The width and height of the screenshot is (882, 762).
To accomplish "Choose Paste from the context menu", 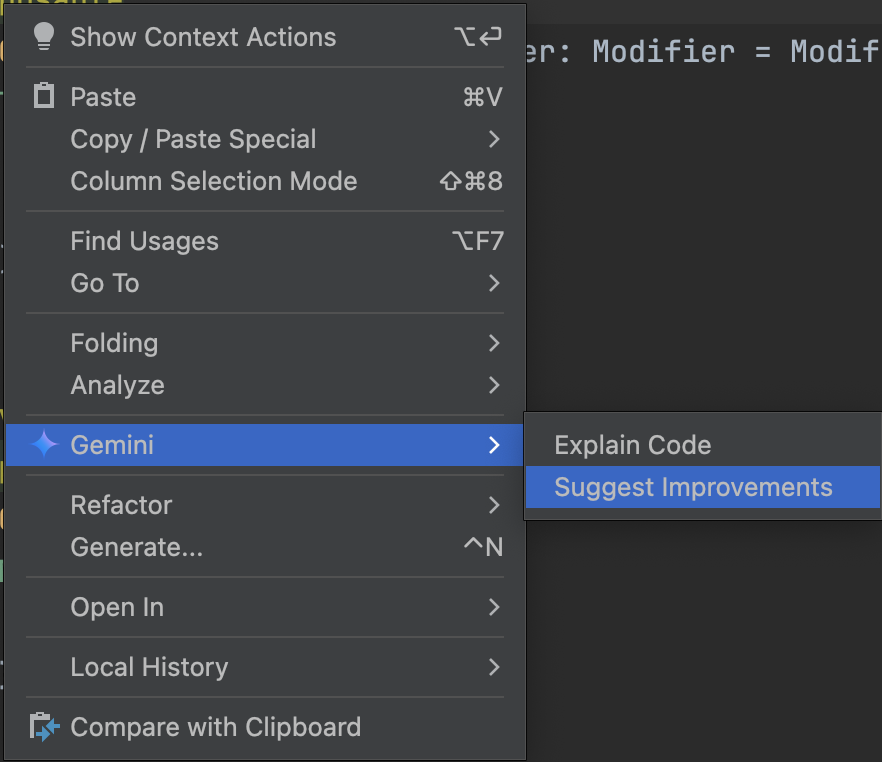I will pos(264,97).
